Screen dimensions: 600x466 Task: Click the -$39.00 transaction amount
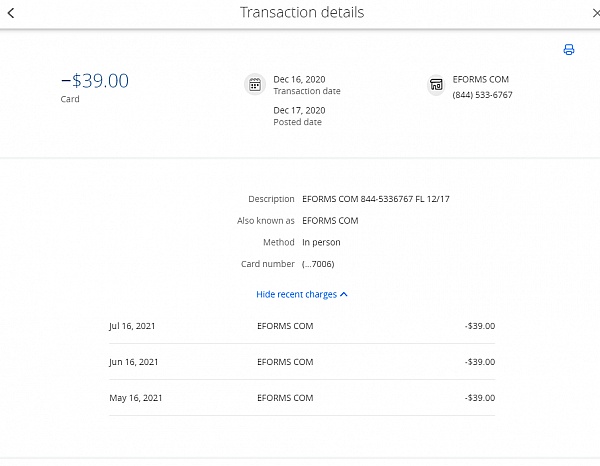point(95,81)
